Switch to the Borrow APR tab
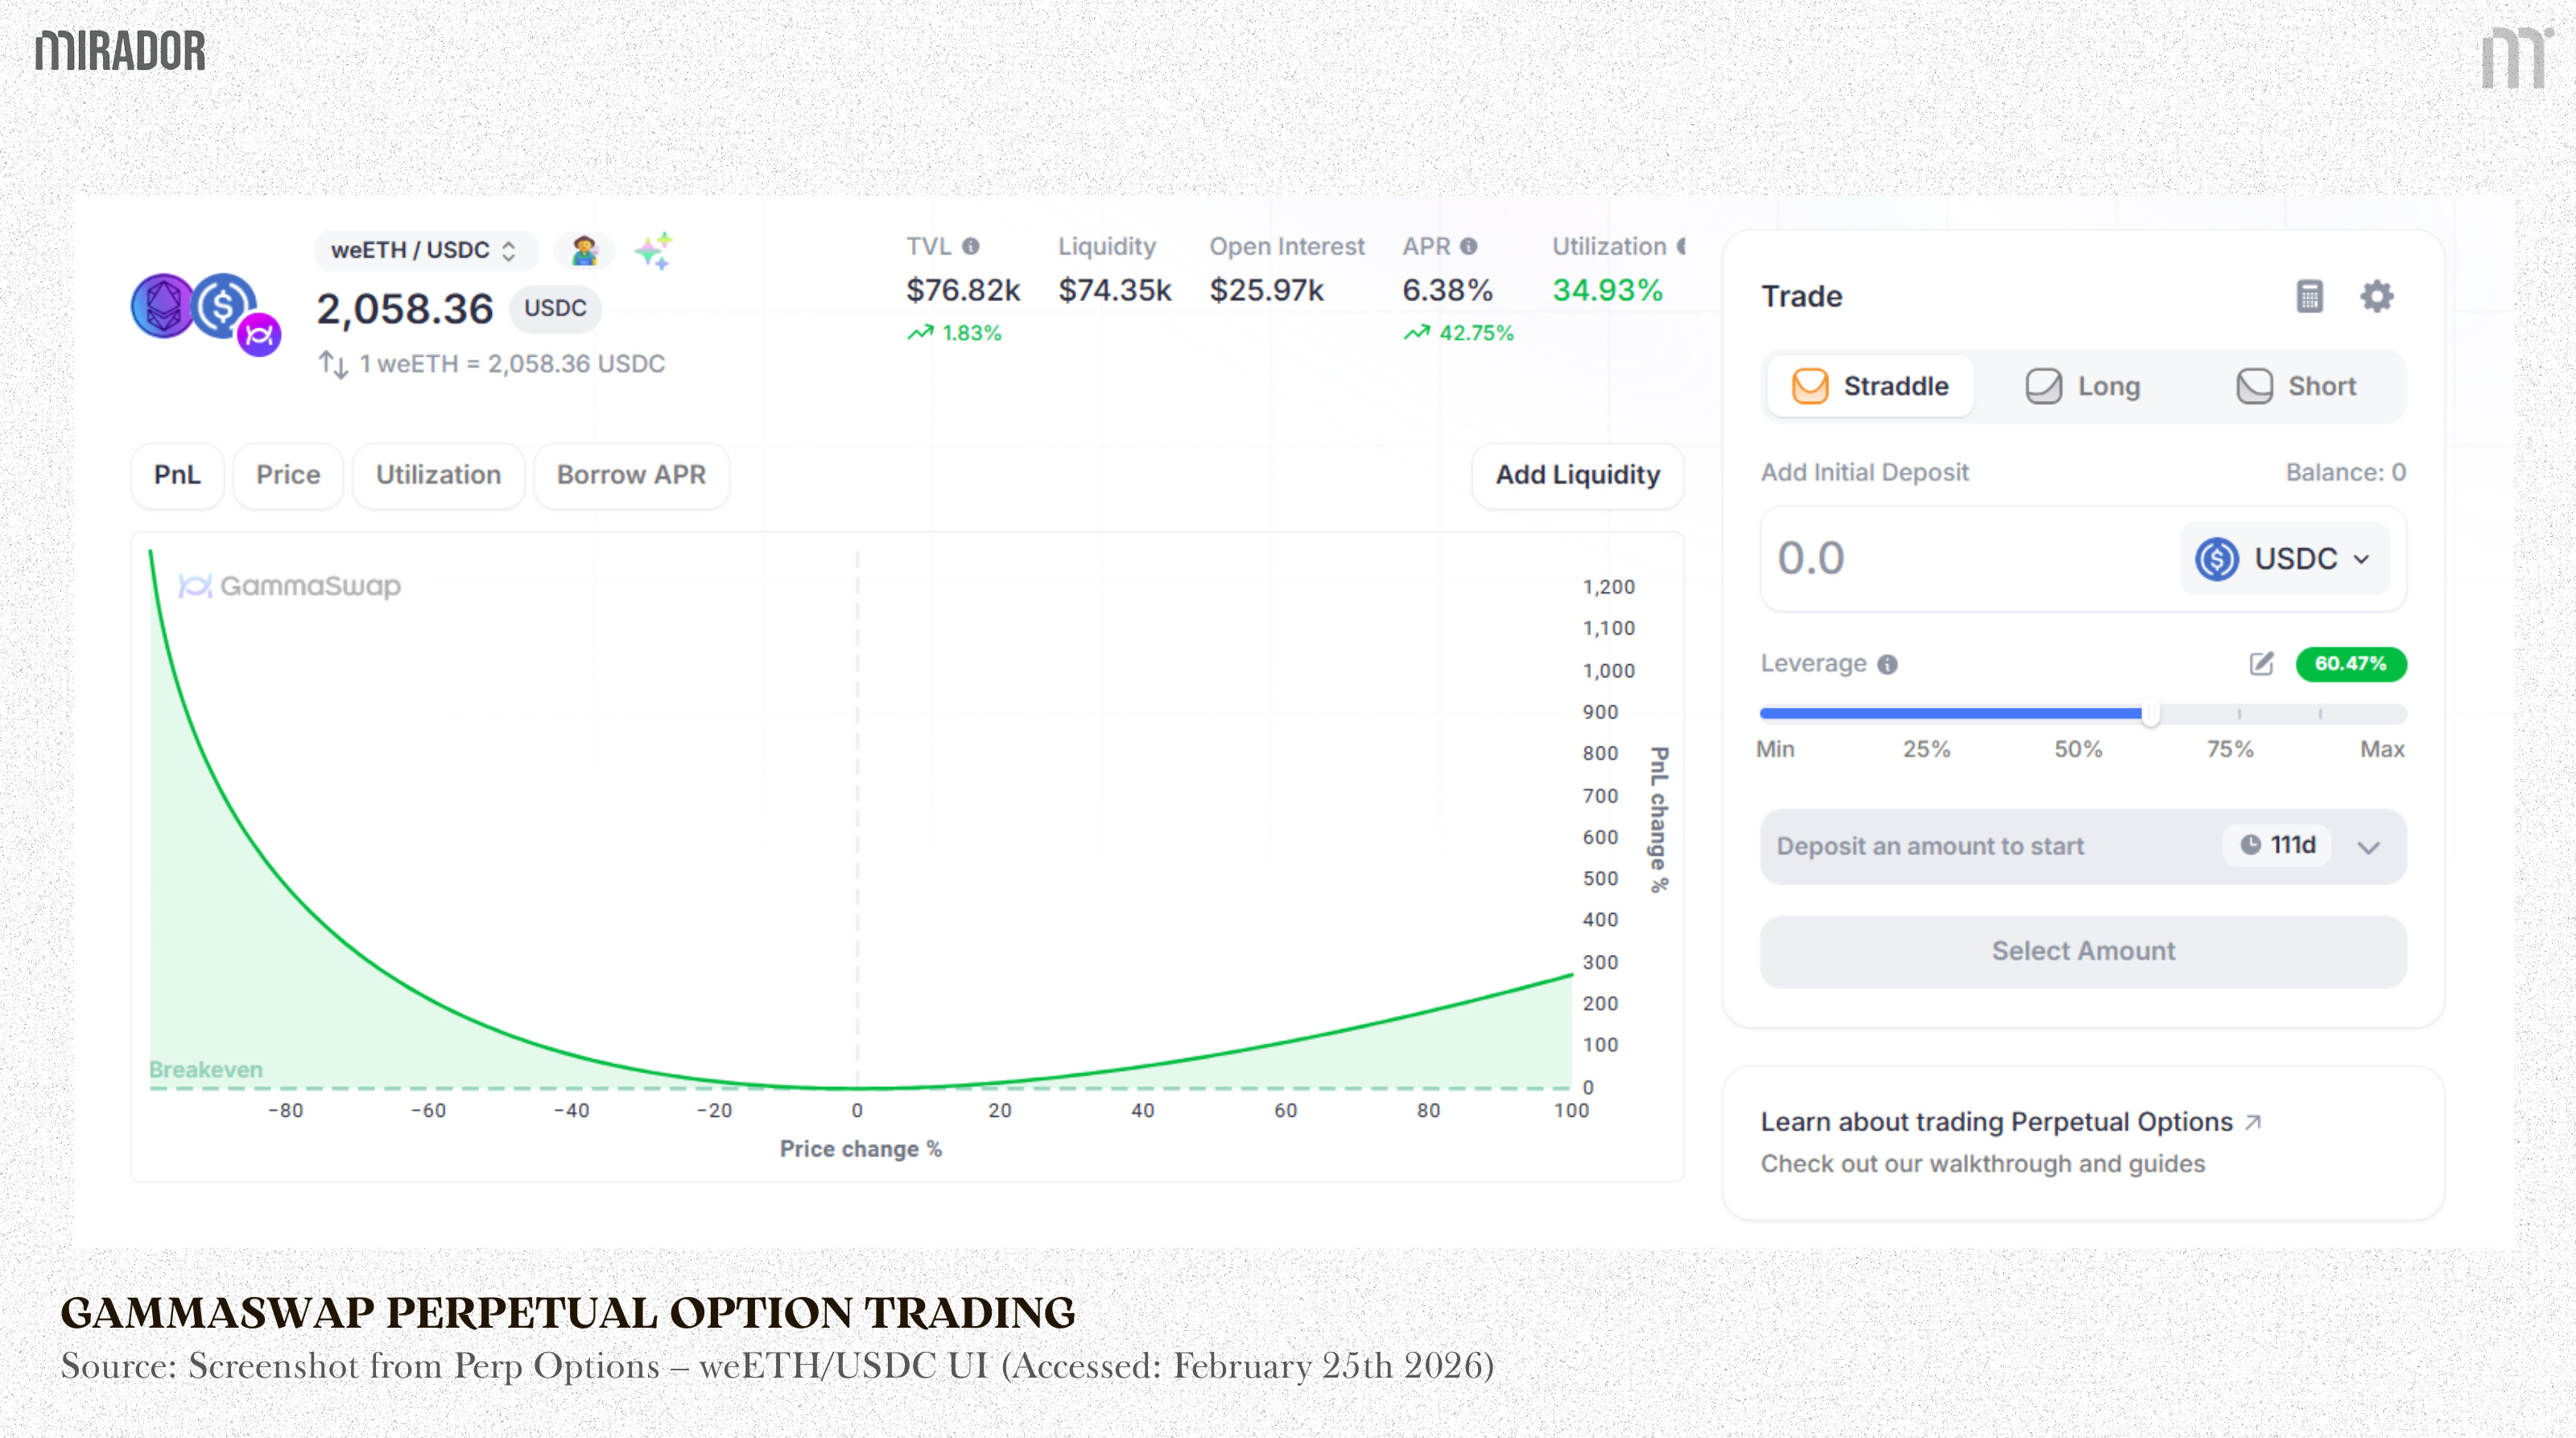Viewport: 2576px width, 1438px height. point(631,475)
